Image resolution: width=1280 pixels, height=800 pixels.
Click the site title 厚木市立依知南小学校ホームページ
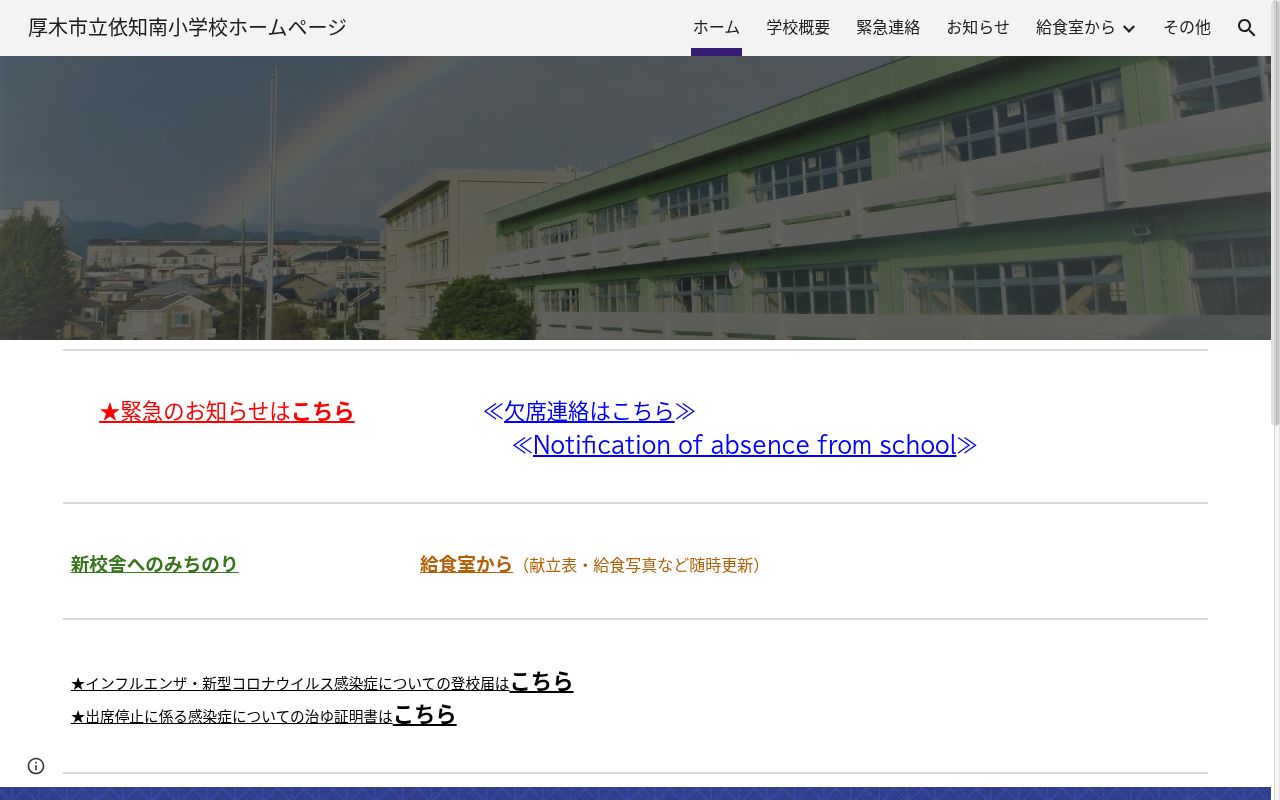click(x=187, y=28)
